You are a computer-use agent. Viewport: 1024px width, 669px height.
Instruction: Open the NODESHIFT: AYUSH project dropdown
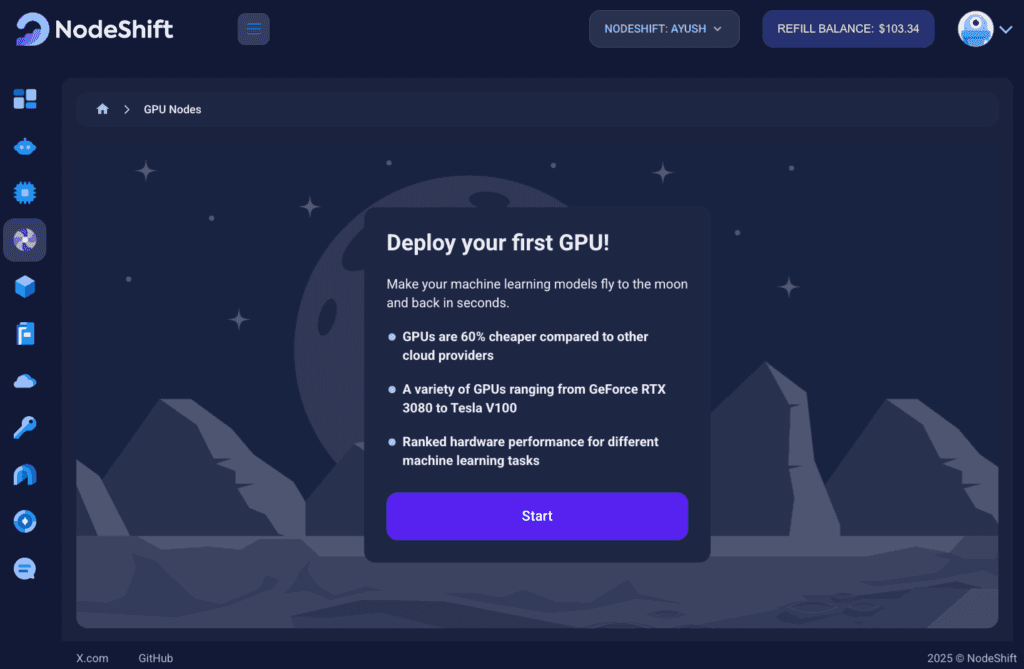click(664, 29)
